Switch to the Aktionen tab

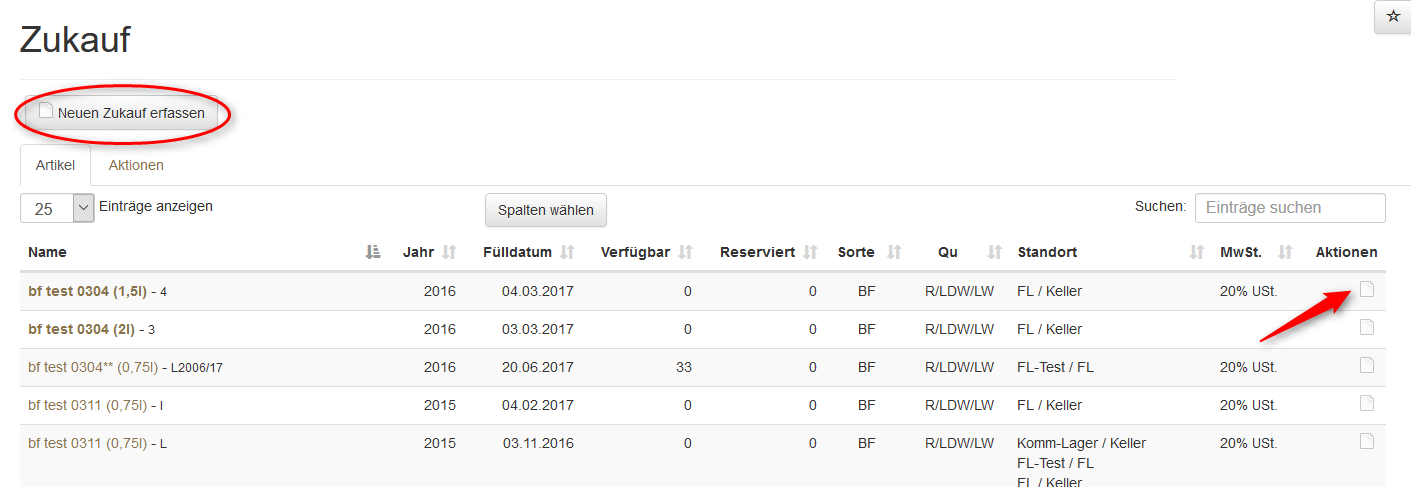point(136,165)
